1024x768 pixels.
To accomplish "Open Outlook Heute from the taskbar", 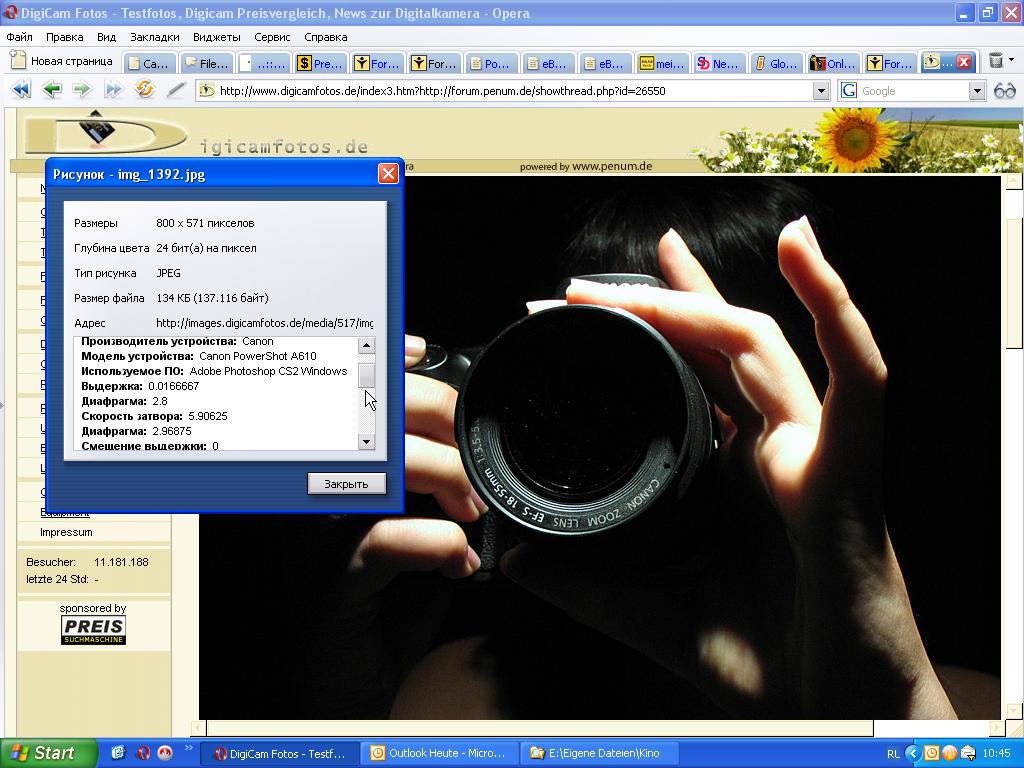I will click(438, 753).
